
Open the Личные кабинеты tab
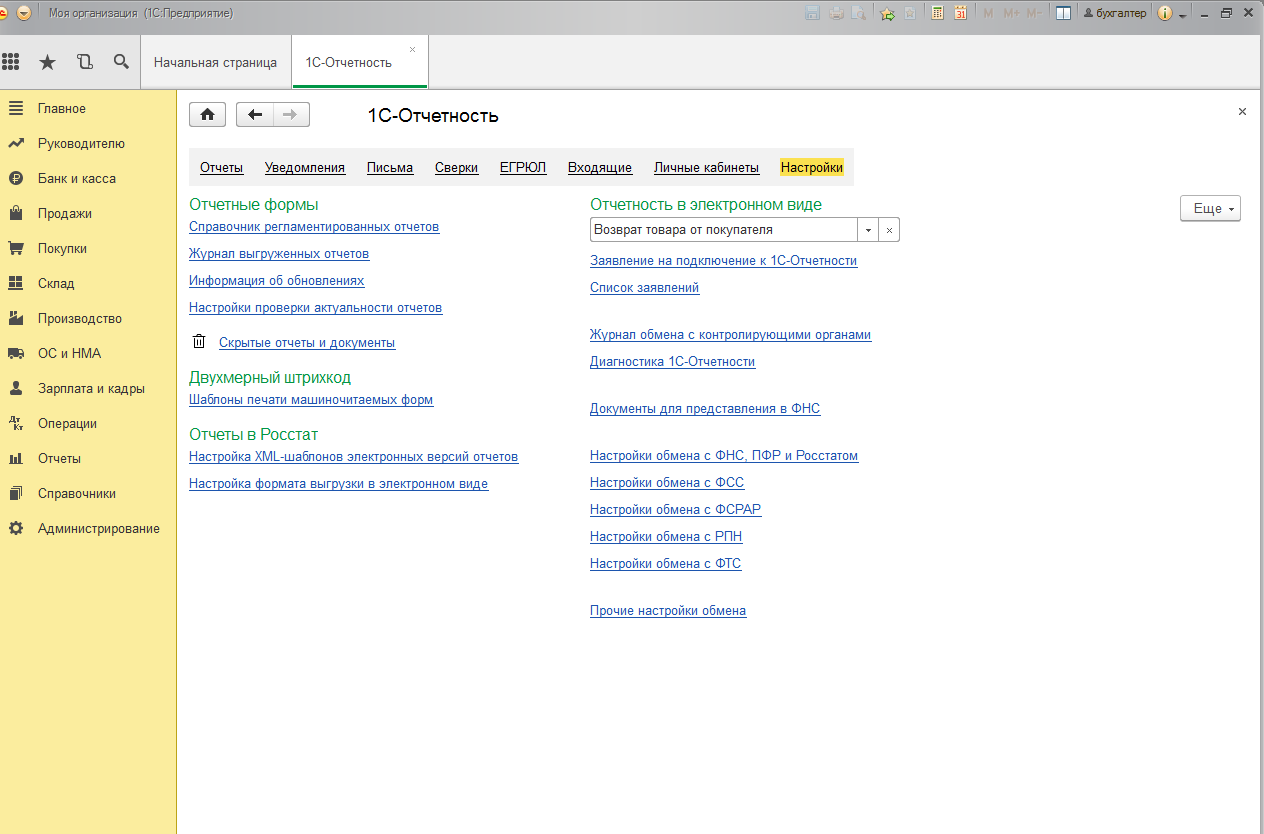pos(707,167)
